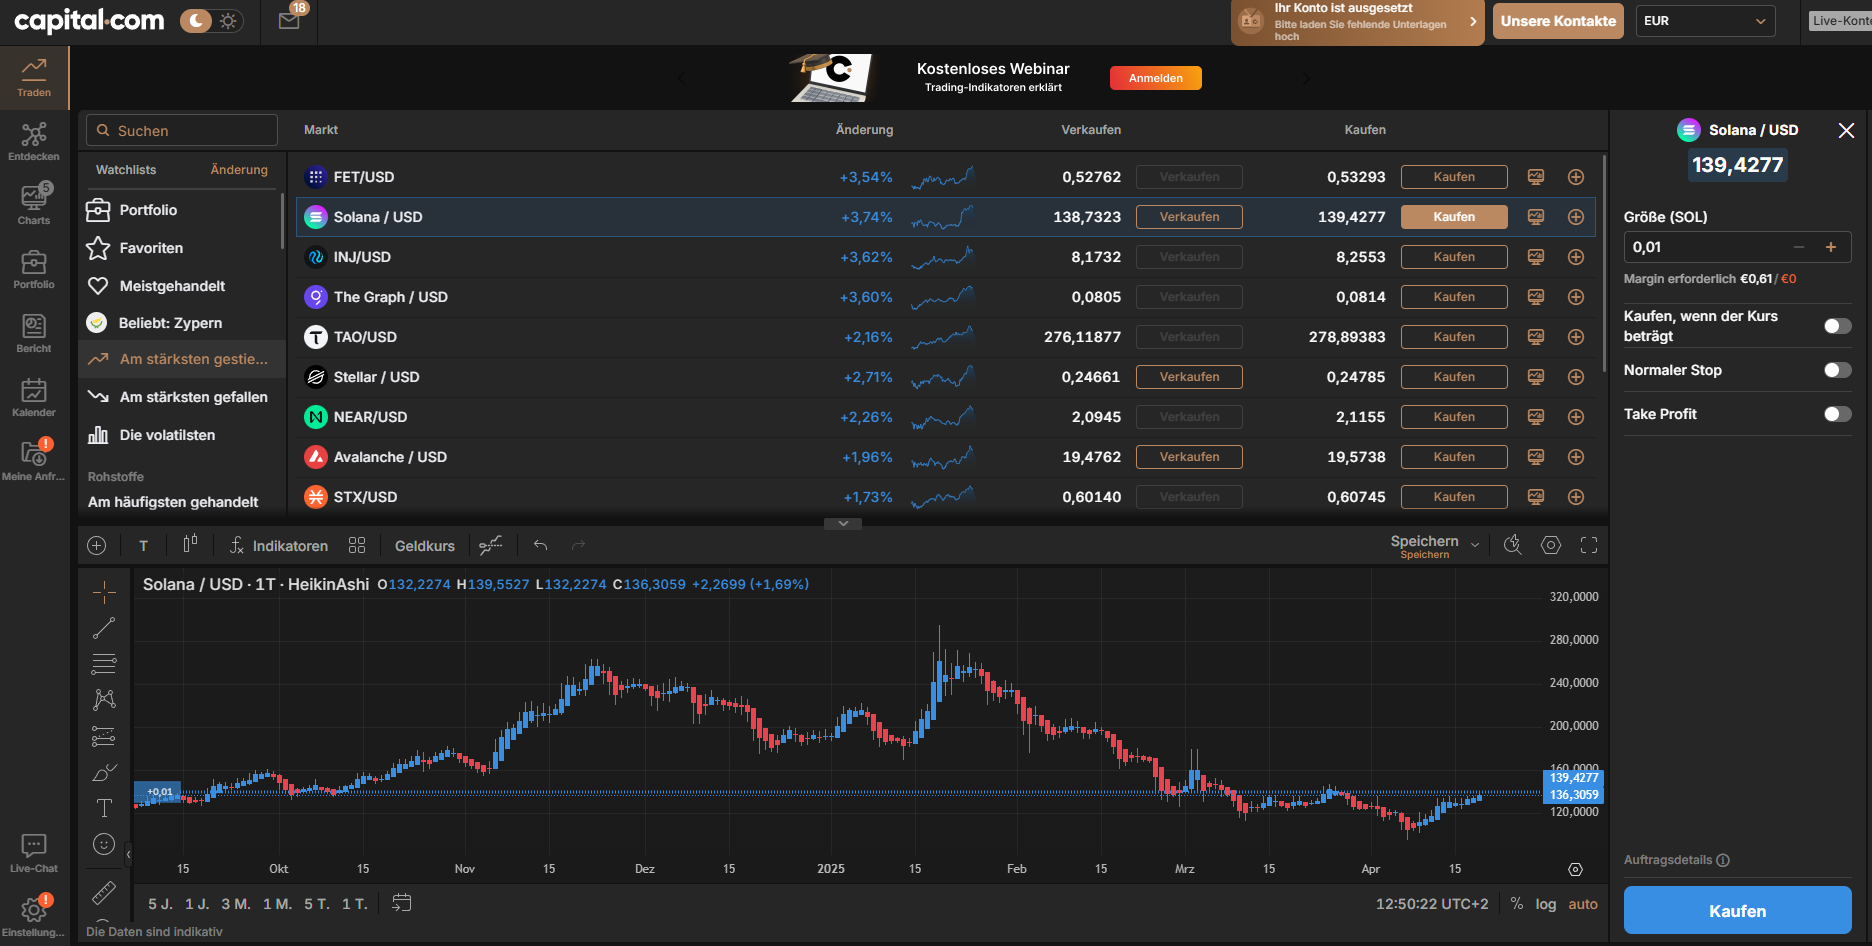Close the Solana / USD order panel
This screenshot has height=946, width=1872.
coord(1846,130)
